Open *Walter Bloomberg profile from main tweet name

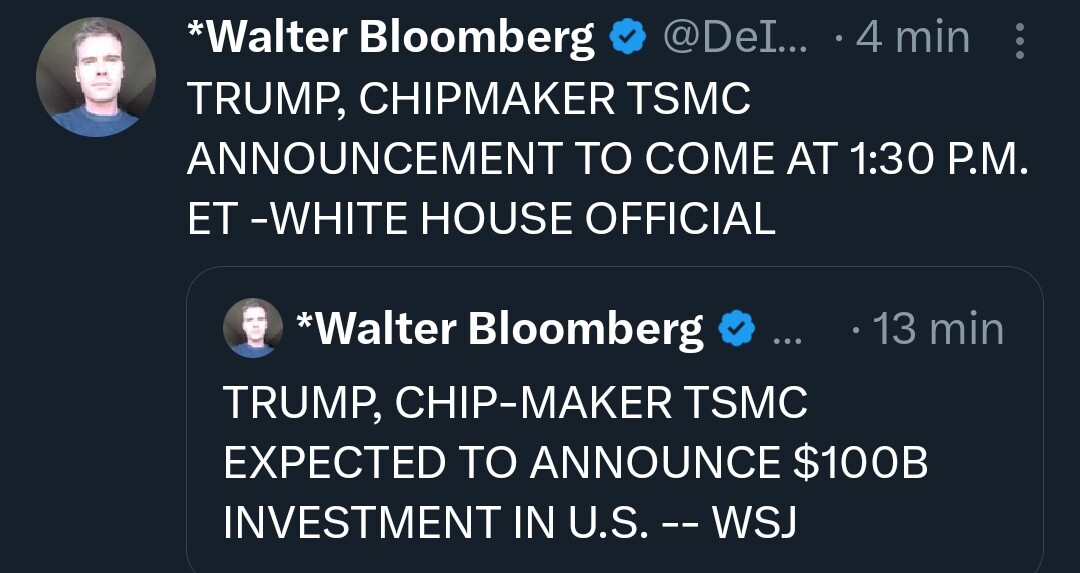(391, 39)
